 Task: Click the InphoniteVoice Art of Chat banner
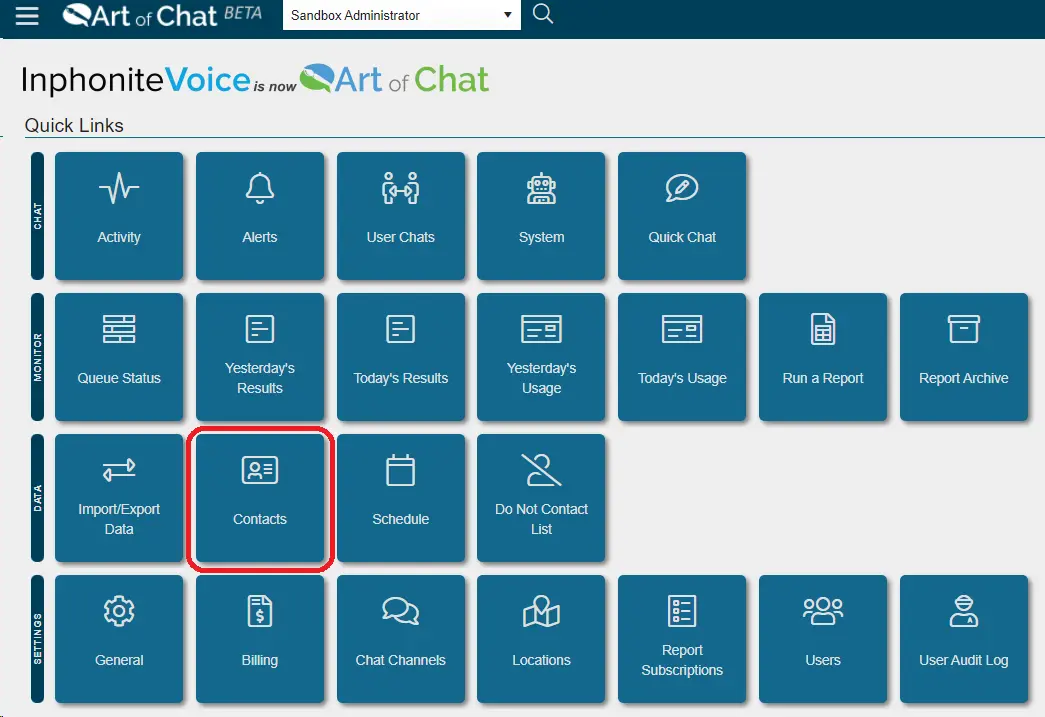click(255, 79)
